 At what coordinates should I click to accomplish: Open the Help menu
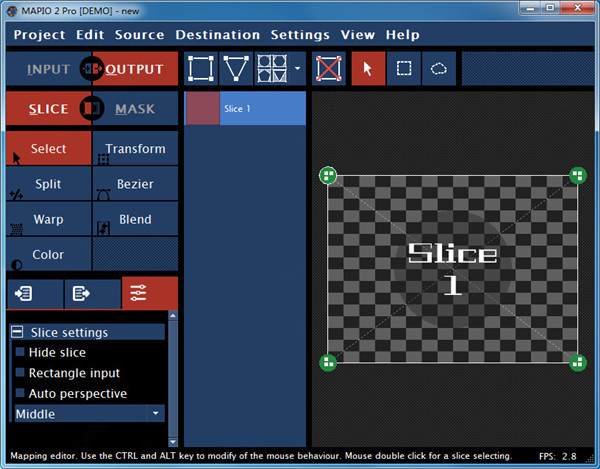(403, 35)
